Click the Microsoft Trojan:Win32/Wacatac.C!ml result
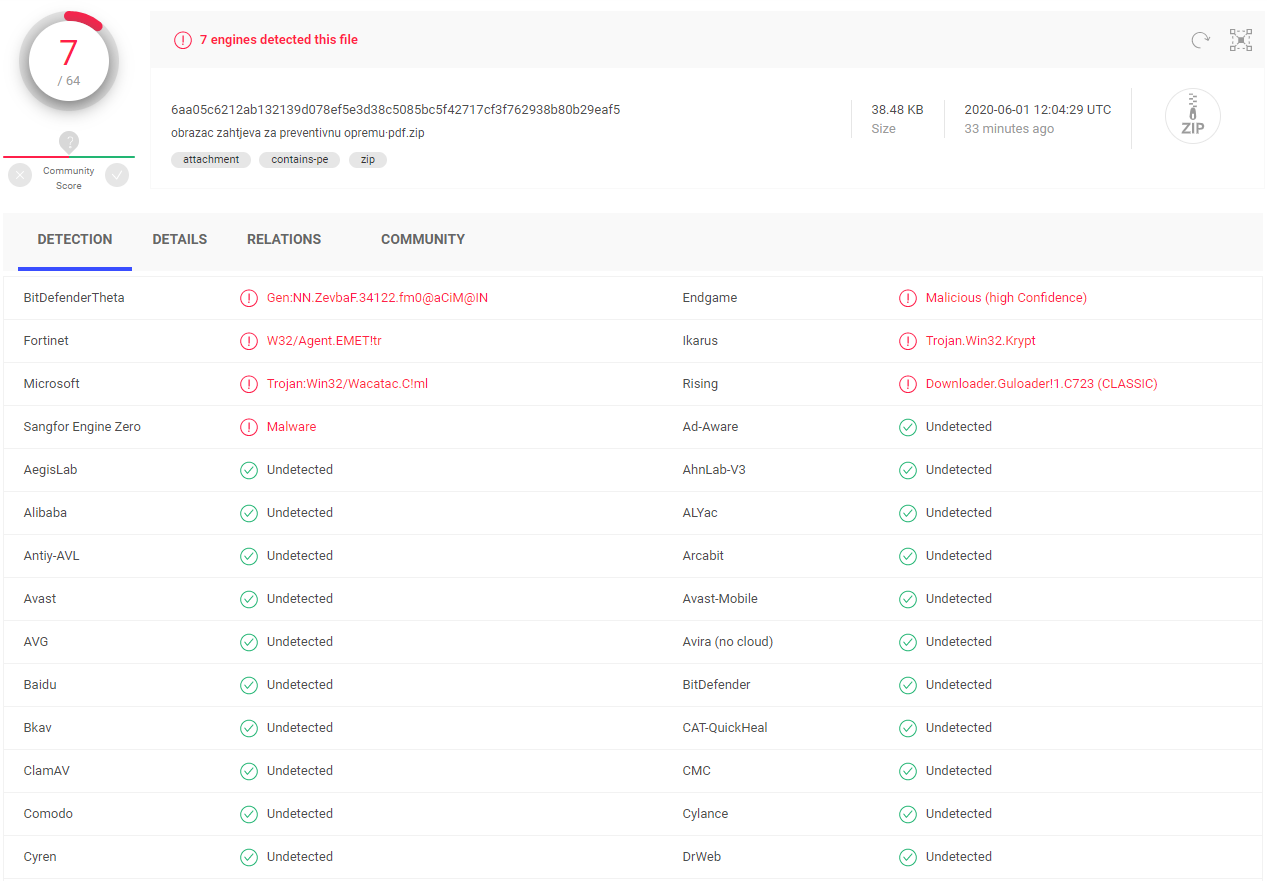The width and height of the screenshot is (1267, 881). click(x=347, y=384)
